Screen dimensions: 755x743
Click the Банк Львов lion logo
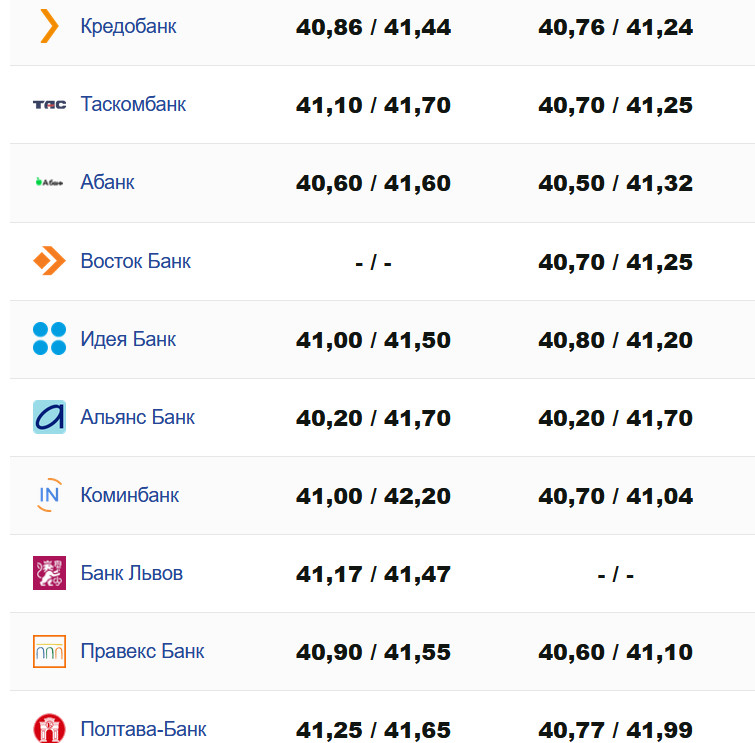coord(49,573)
